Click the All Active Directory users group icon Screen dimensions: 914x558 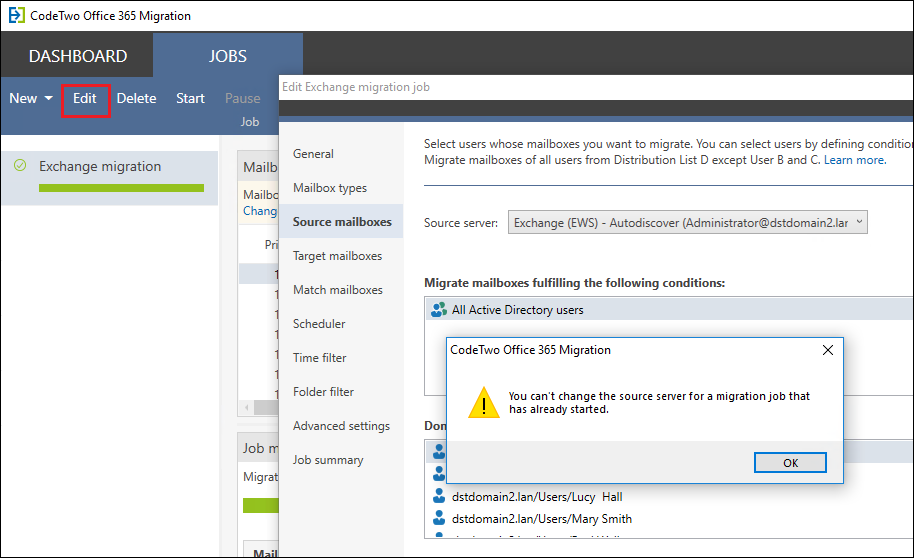[x=438, y=310]
